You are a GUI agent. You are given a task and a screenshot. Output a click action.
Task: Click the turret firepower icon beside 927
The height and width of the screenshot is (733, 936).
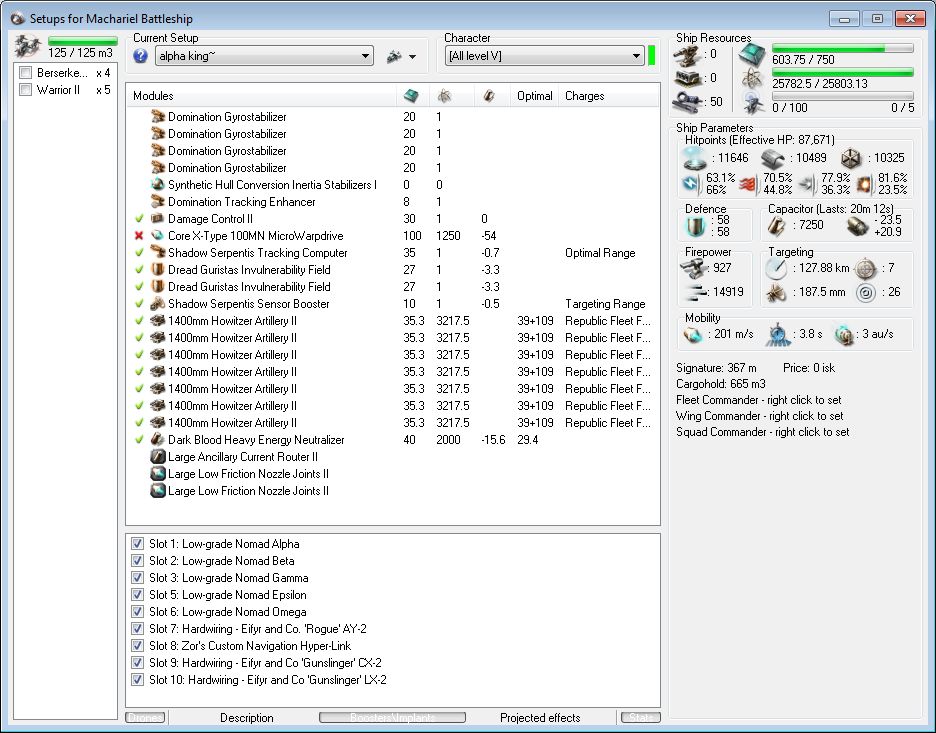click(x=692, y=268)
